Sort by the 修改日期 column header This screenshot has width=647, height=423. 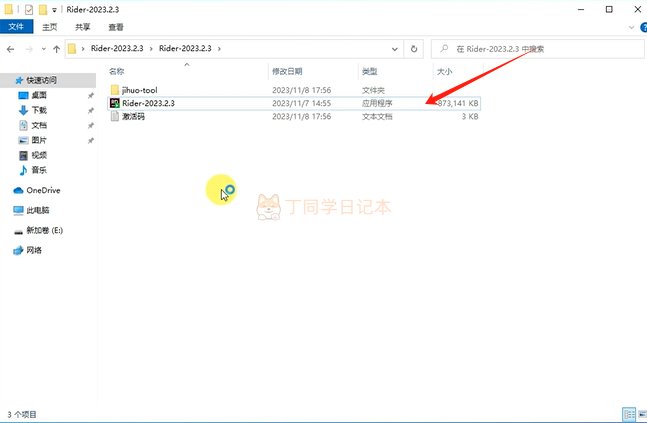[x=287, y=71]
